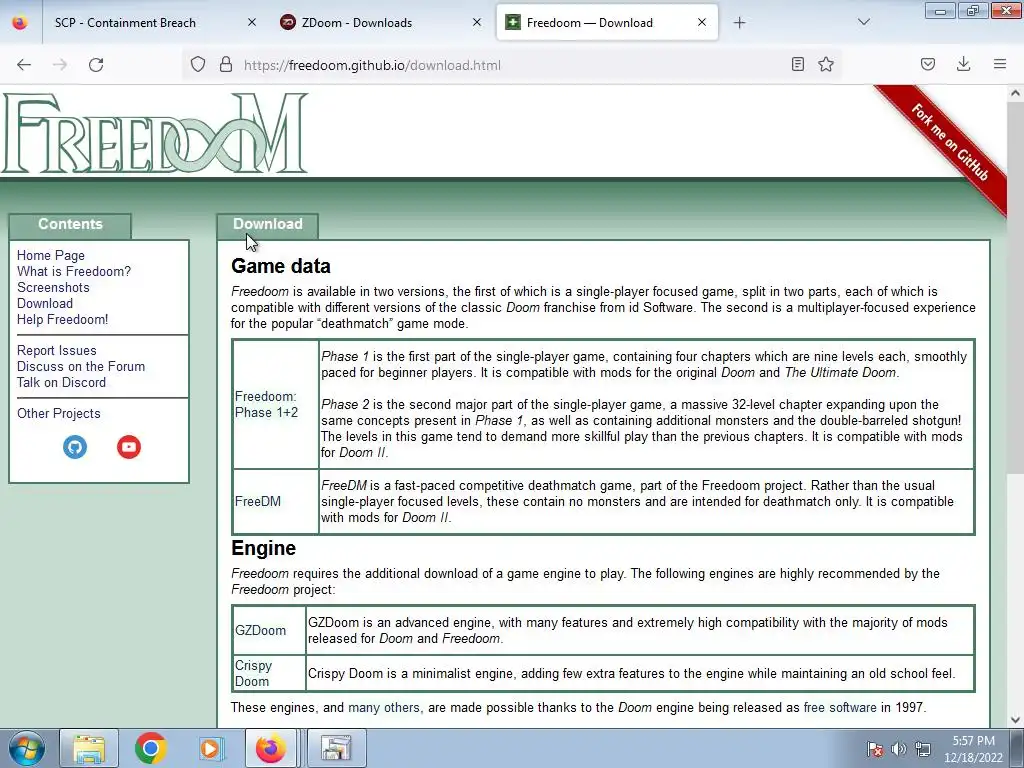1024x768 pixels.
Task: Open GZDoom engine link
Action: (260, 630)
